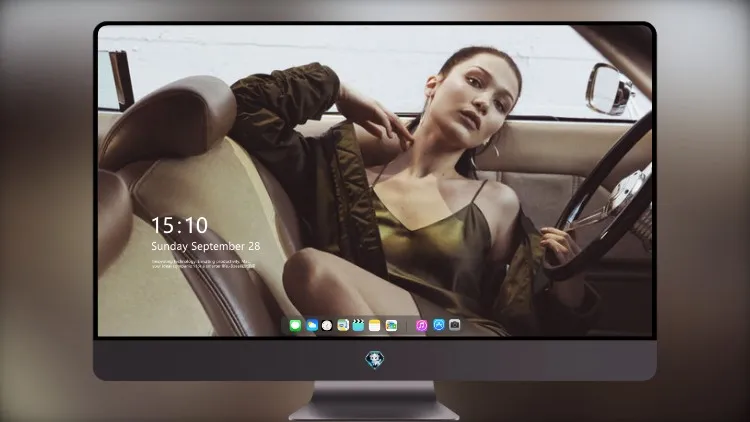750x422 pixels.
Task: Open the Clock app in dock
Action: click(327, 326)
